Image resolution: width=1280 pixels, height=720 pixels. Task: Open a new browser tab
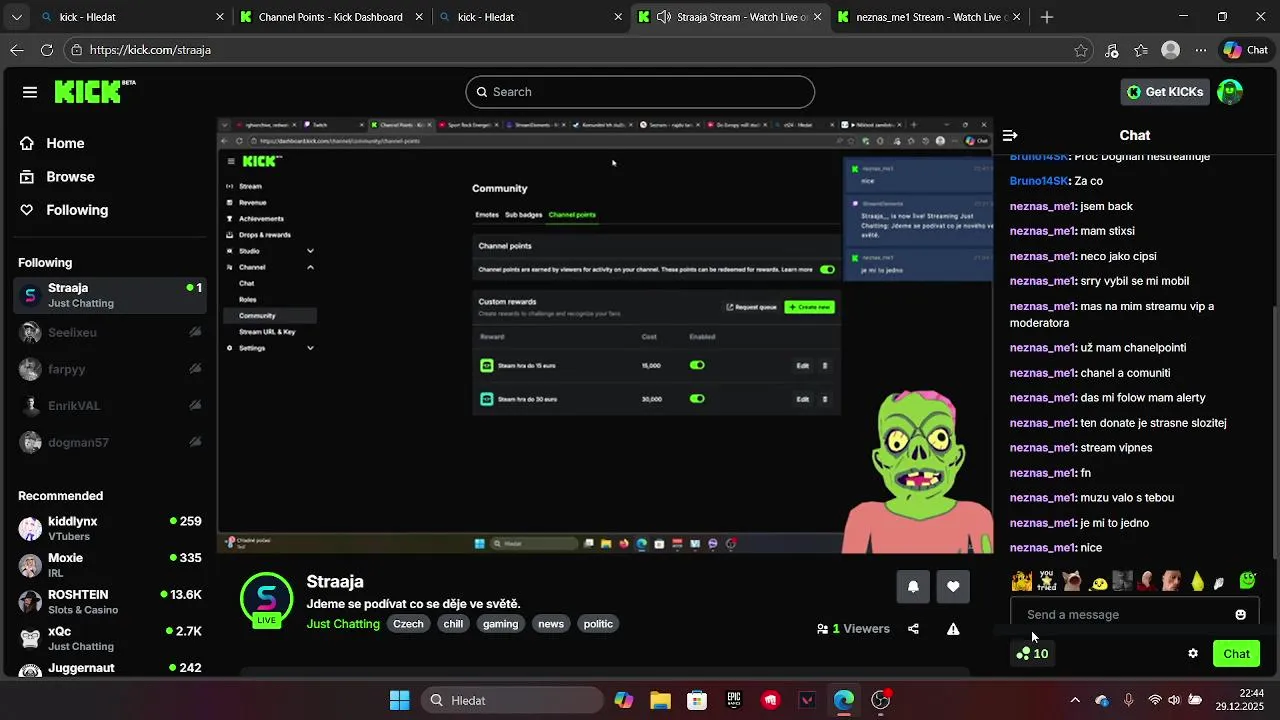click(1047, 17)
